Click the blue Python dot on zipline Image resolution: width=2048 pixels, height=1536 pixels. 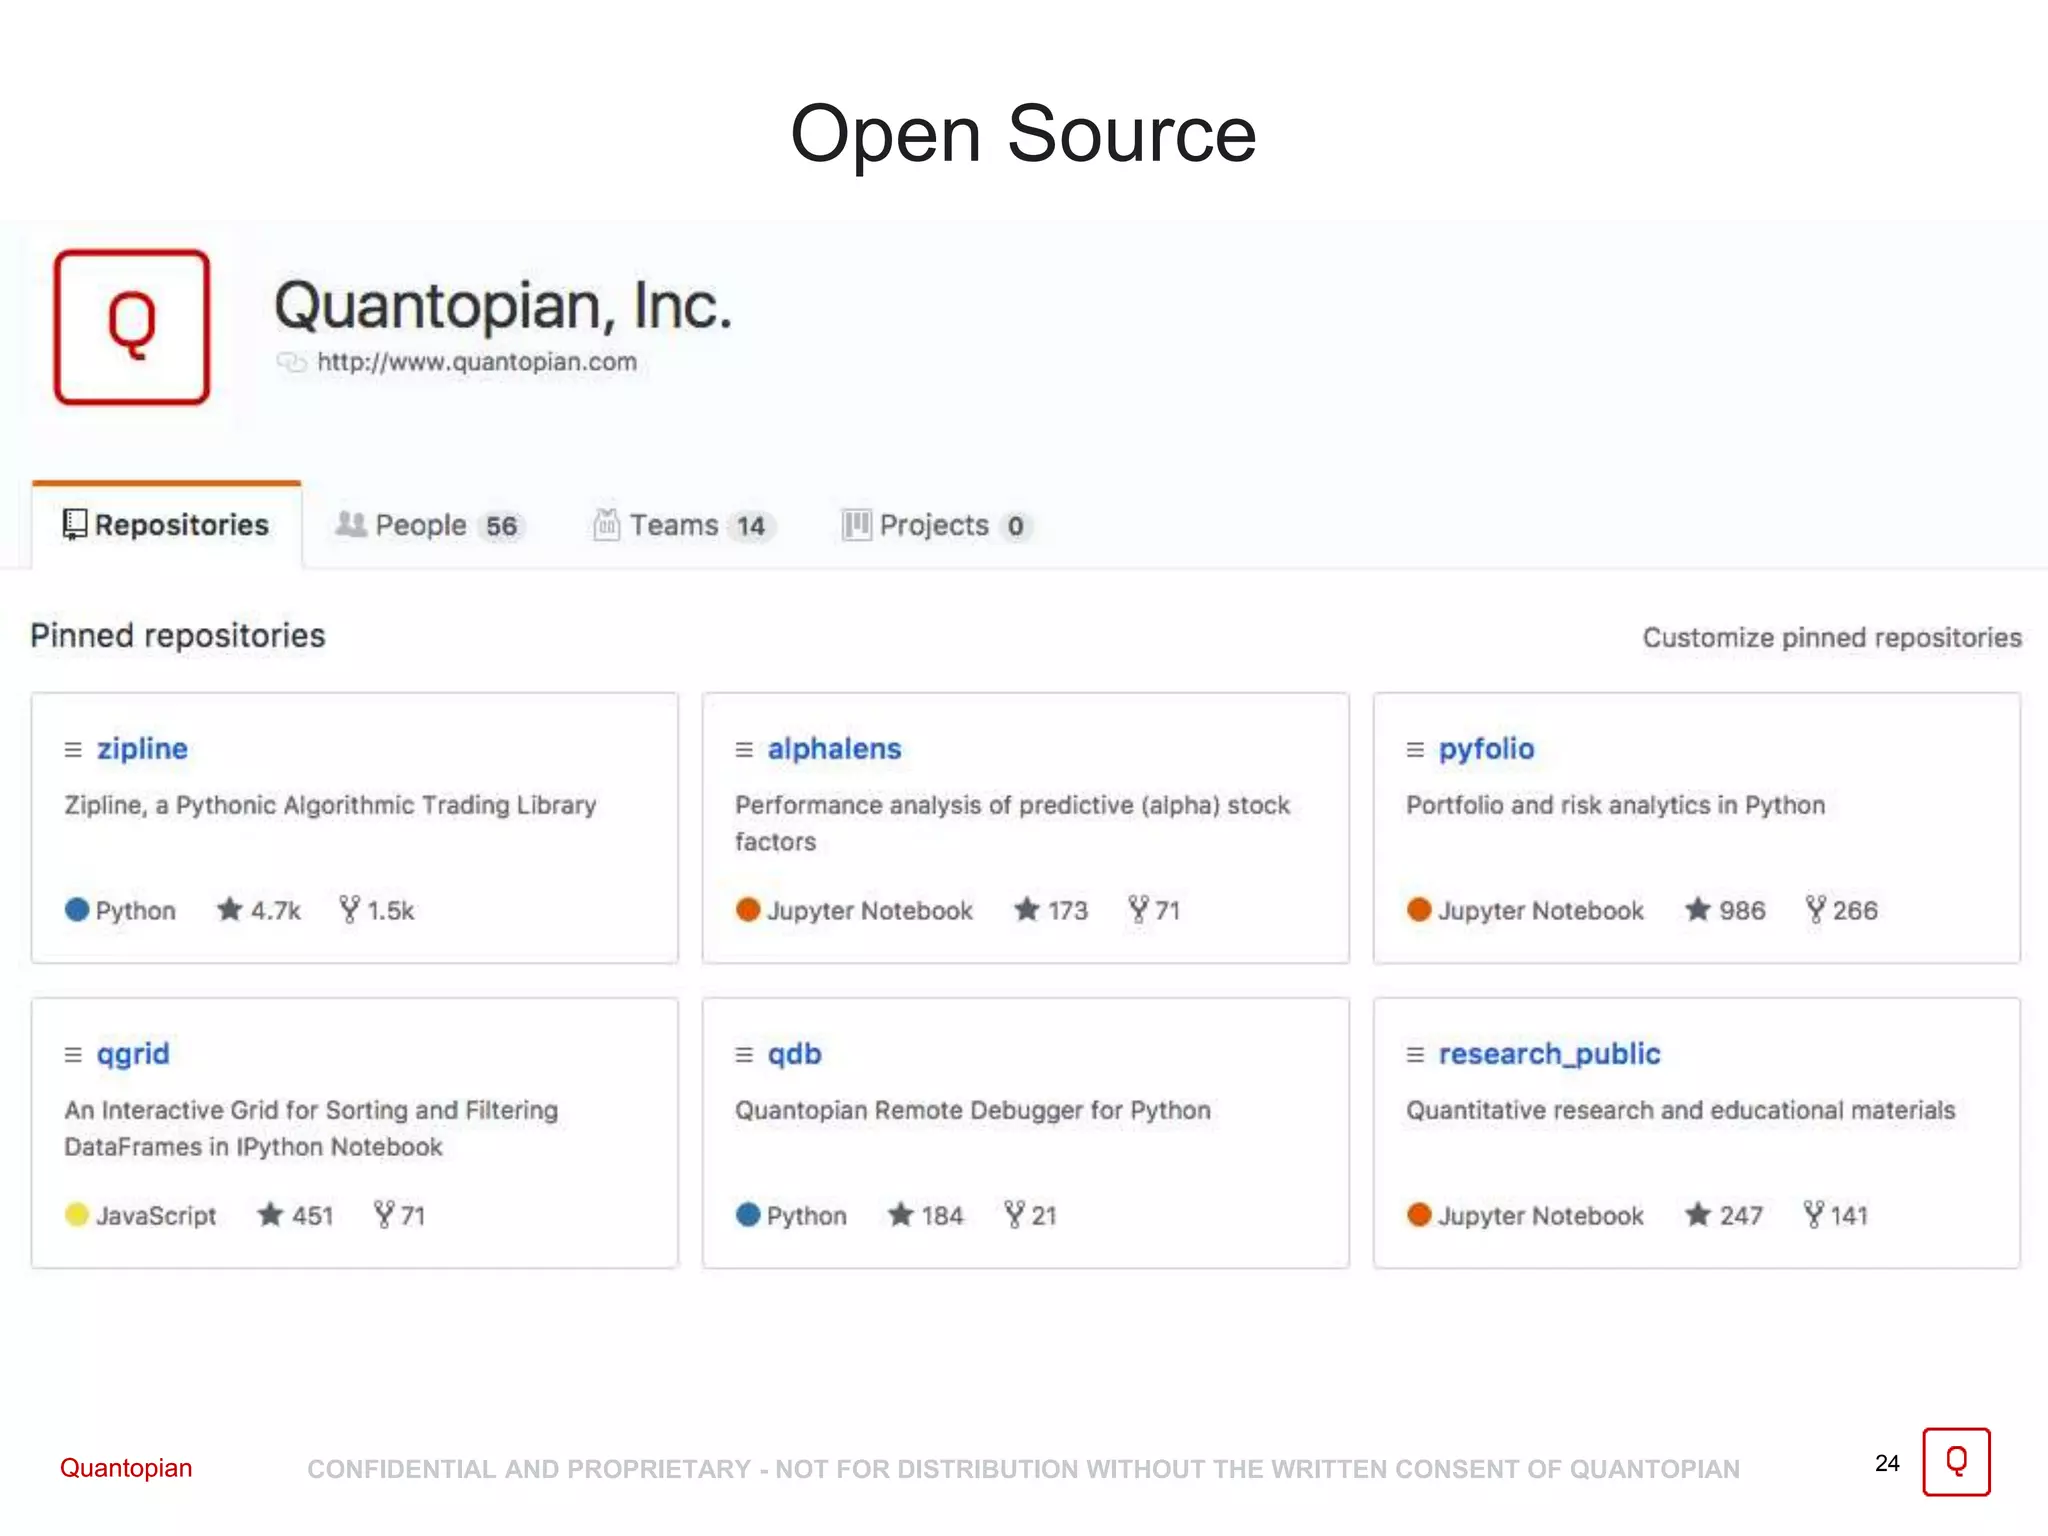pos(77,909)
